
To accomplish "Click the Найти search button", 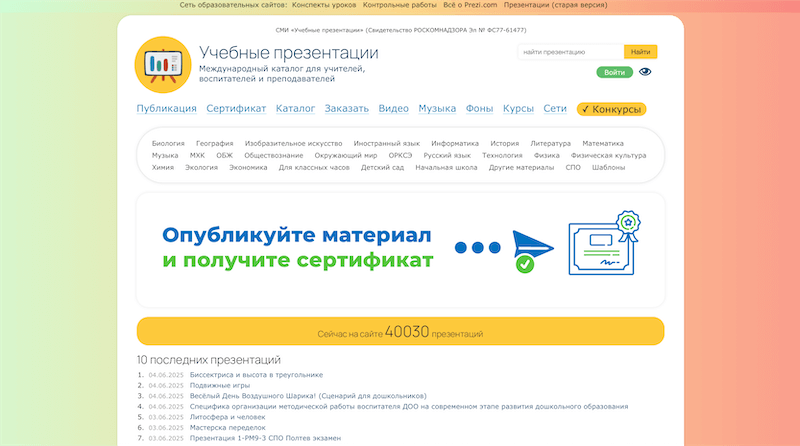I will coord(640,52).
